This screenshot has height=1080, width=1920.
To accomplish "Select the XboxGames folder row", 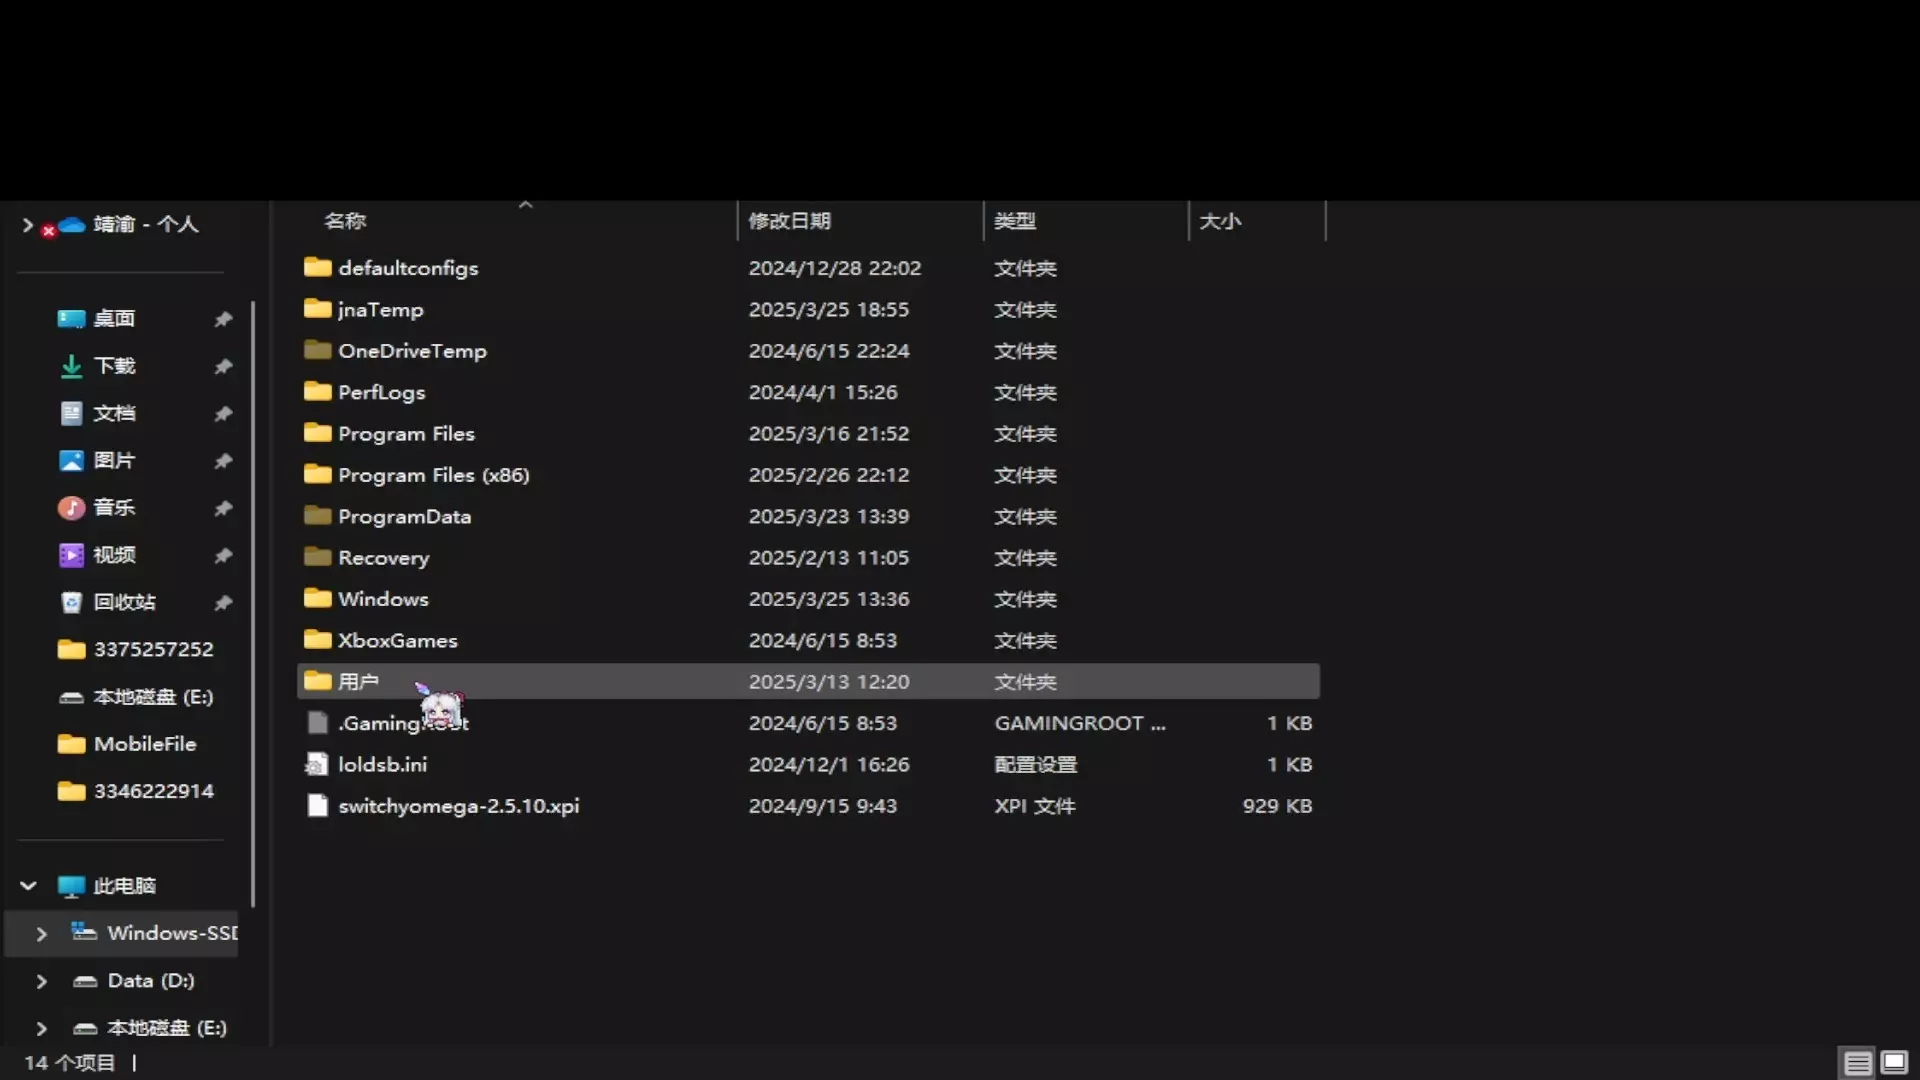I will coord(808,640).
